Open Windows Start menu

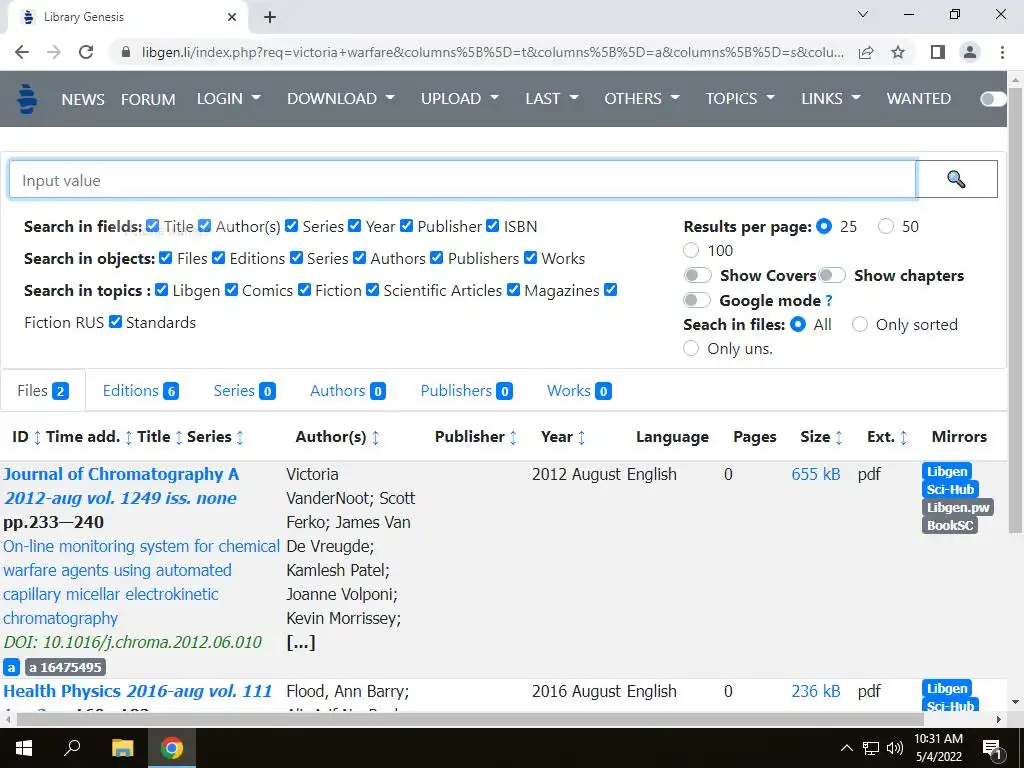24,748
